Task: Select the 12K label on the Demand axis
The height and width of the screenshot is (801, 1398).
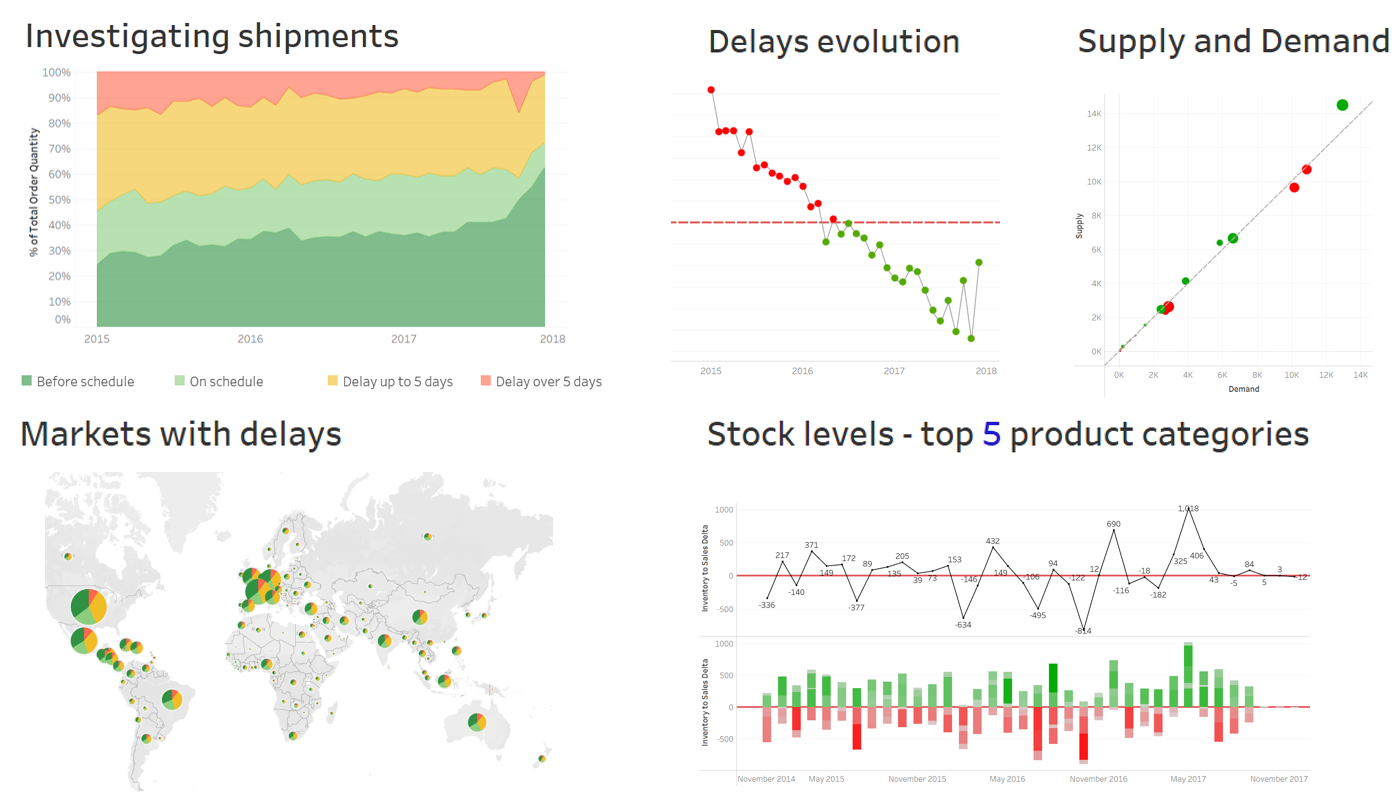Action: tap(1326, 375)
